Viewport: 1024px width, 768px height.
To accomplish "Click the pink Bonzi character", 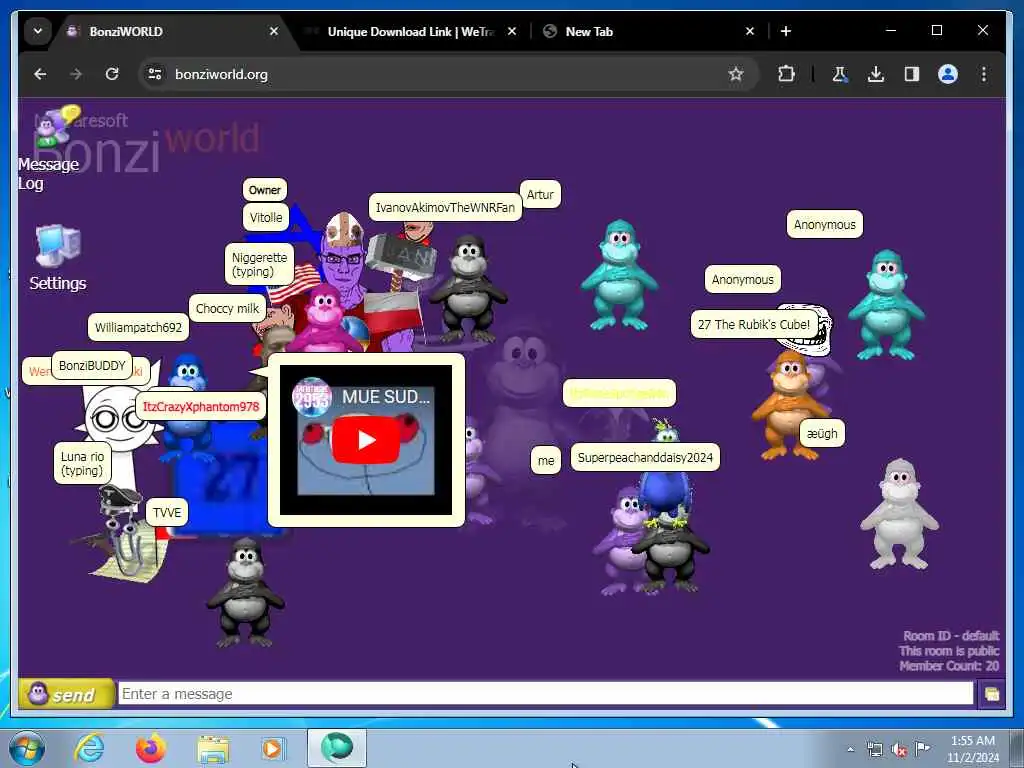I will (324, 318).
